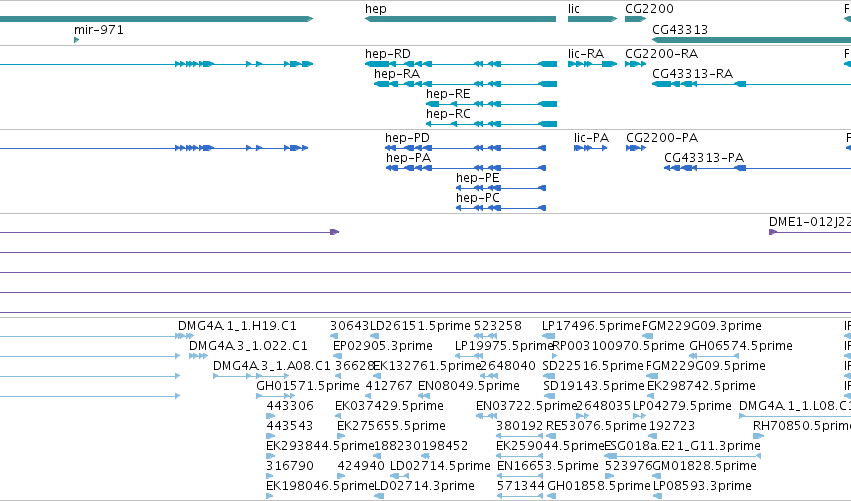Click the lic-RA transcript
Viewport: 851px width, 501px height.
(x=593, y=64)
